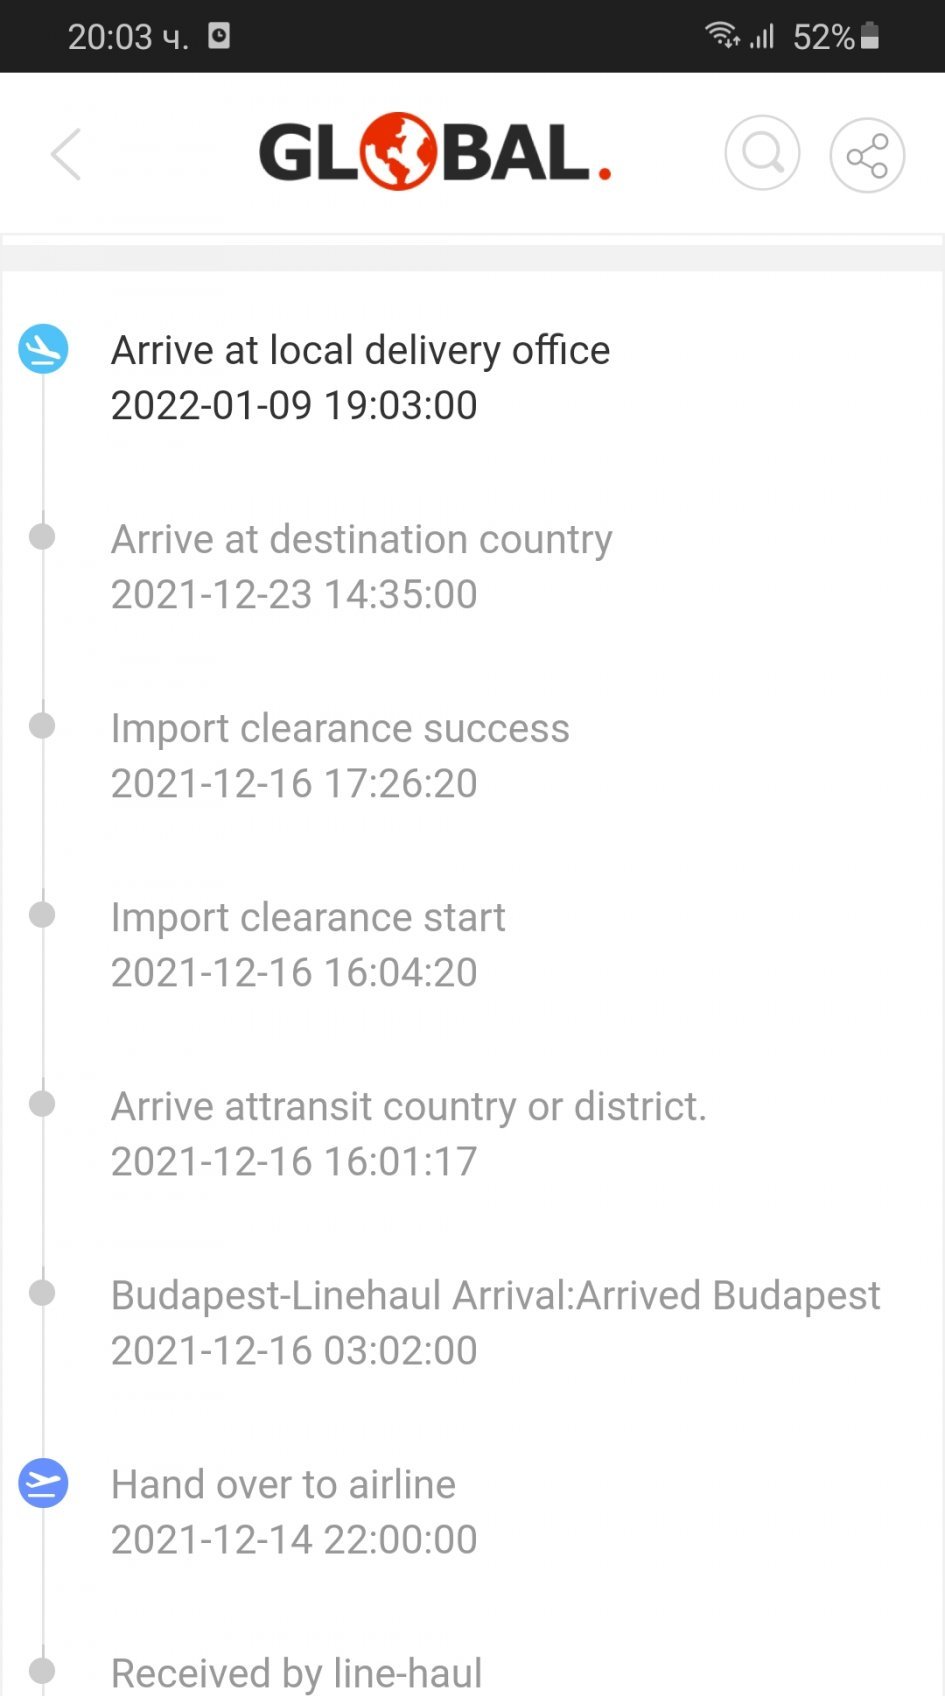Image resolution: width=945 pixels, height=1696 pixels.
Task: Tap 'Budapest-Linehaul Arrival' tracking entry
Action: click(495, 1322)
